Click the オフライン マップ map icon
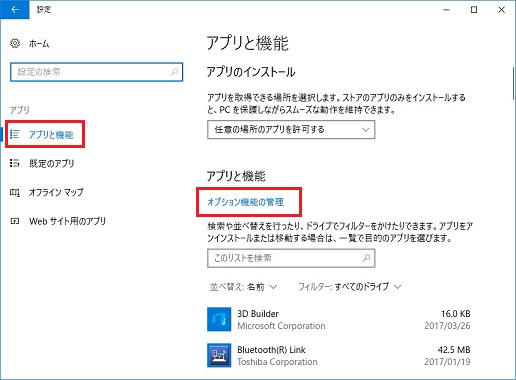Screen dimensions: 516x380 (x=15, y=192)
